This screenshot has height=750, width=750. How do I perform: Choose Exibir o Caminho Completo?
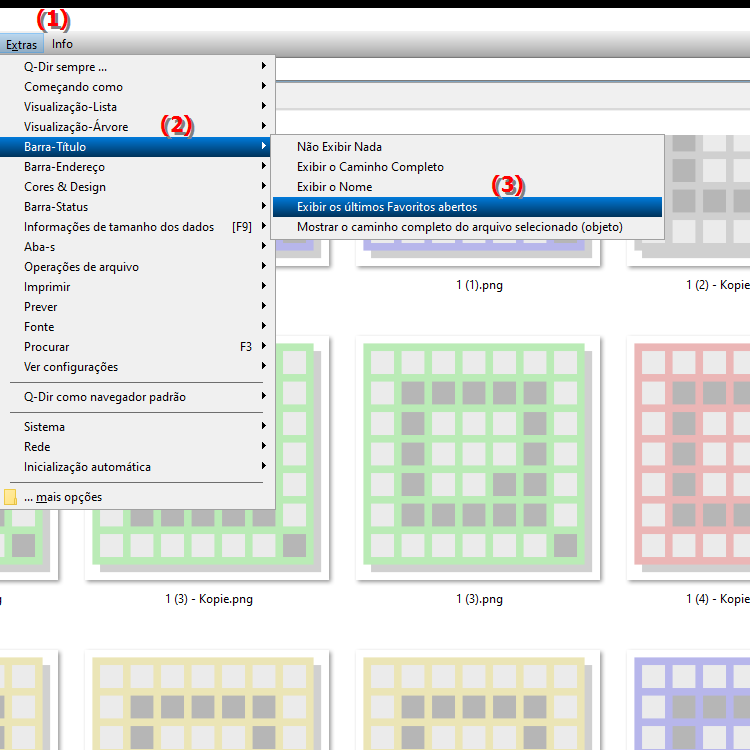pos(467,167)
